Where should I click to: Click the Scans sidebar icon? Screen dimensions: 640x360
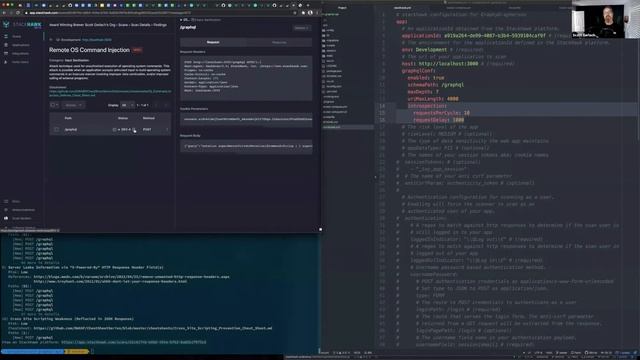(x=6, y=36)
